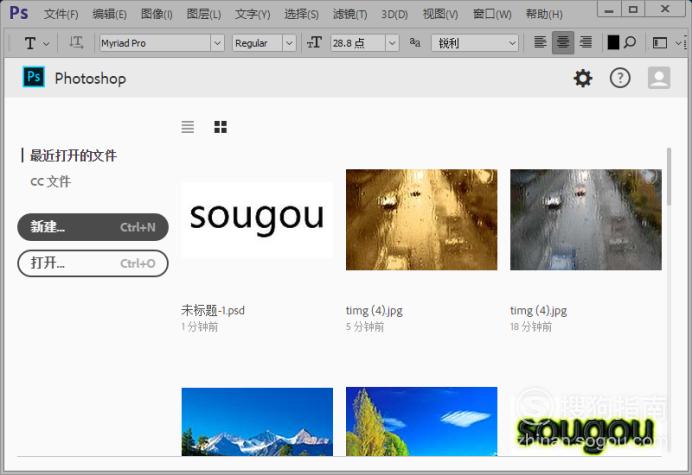This screenshot has width=692, height=475.
Task: Open the 窗口(W) menu
Action: (492, 14)
